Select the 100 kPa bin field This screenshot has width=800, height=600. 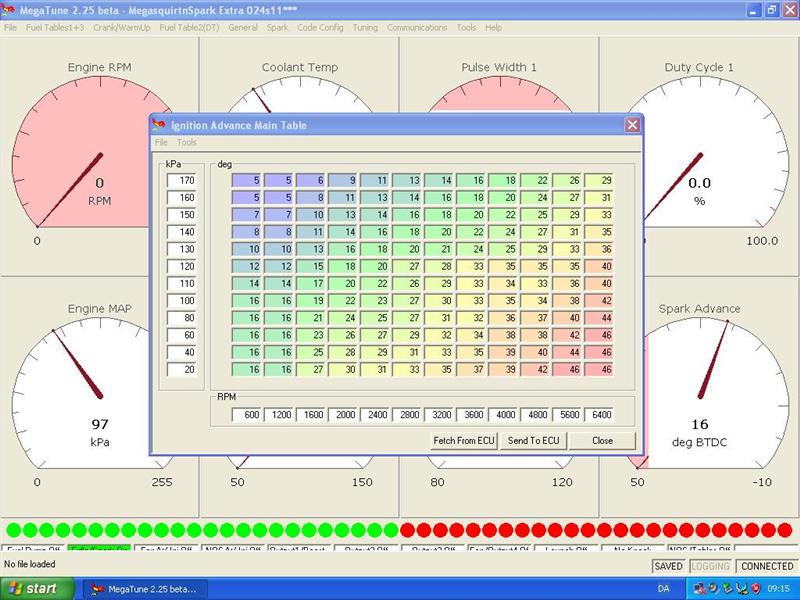click(x=182, y=301)
